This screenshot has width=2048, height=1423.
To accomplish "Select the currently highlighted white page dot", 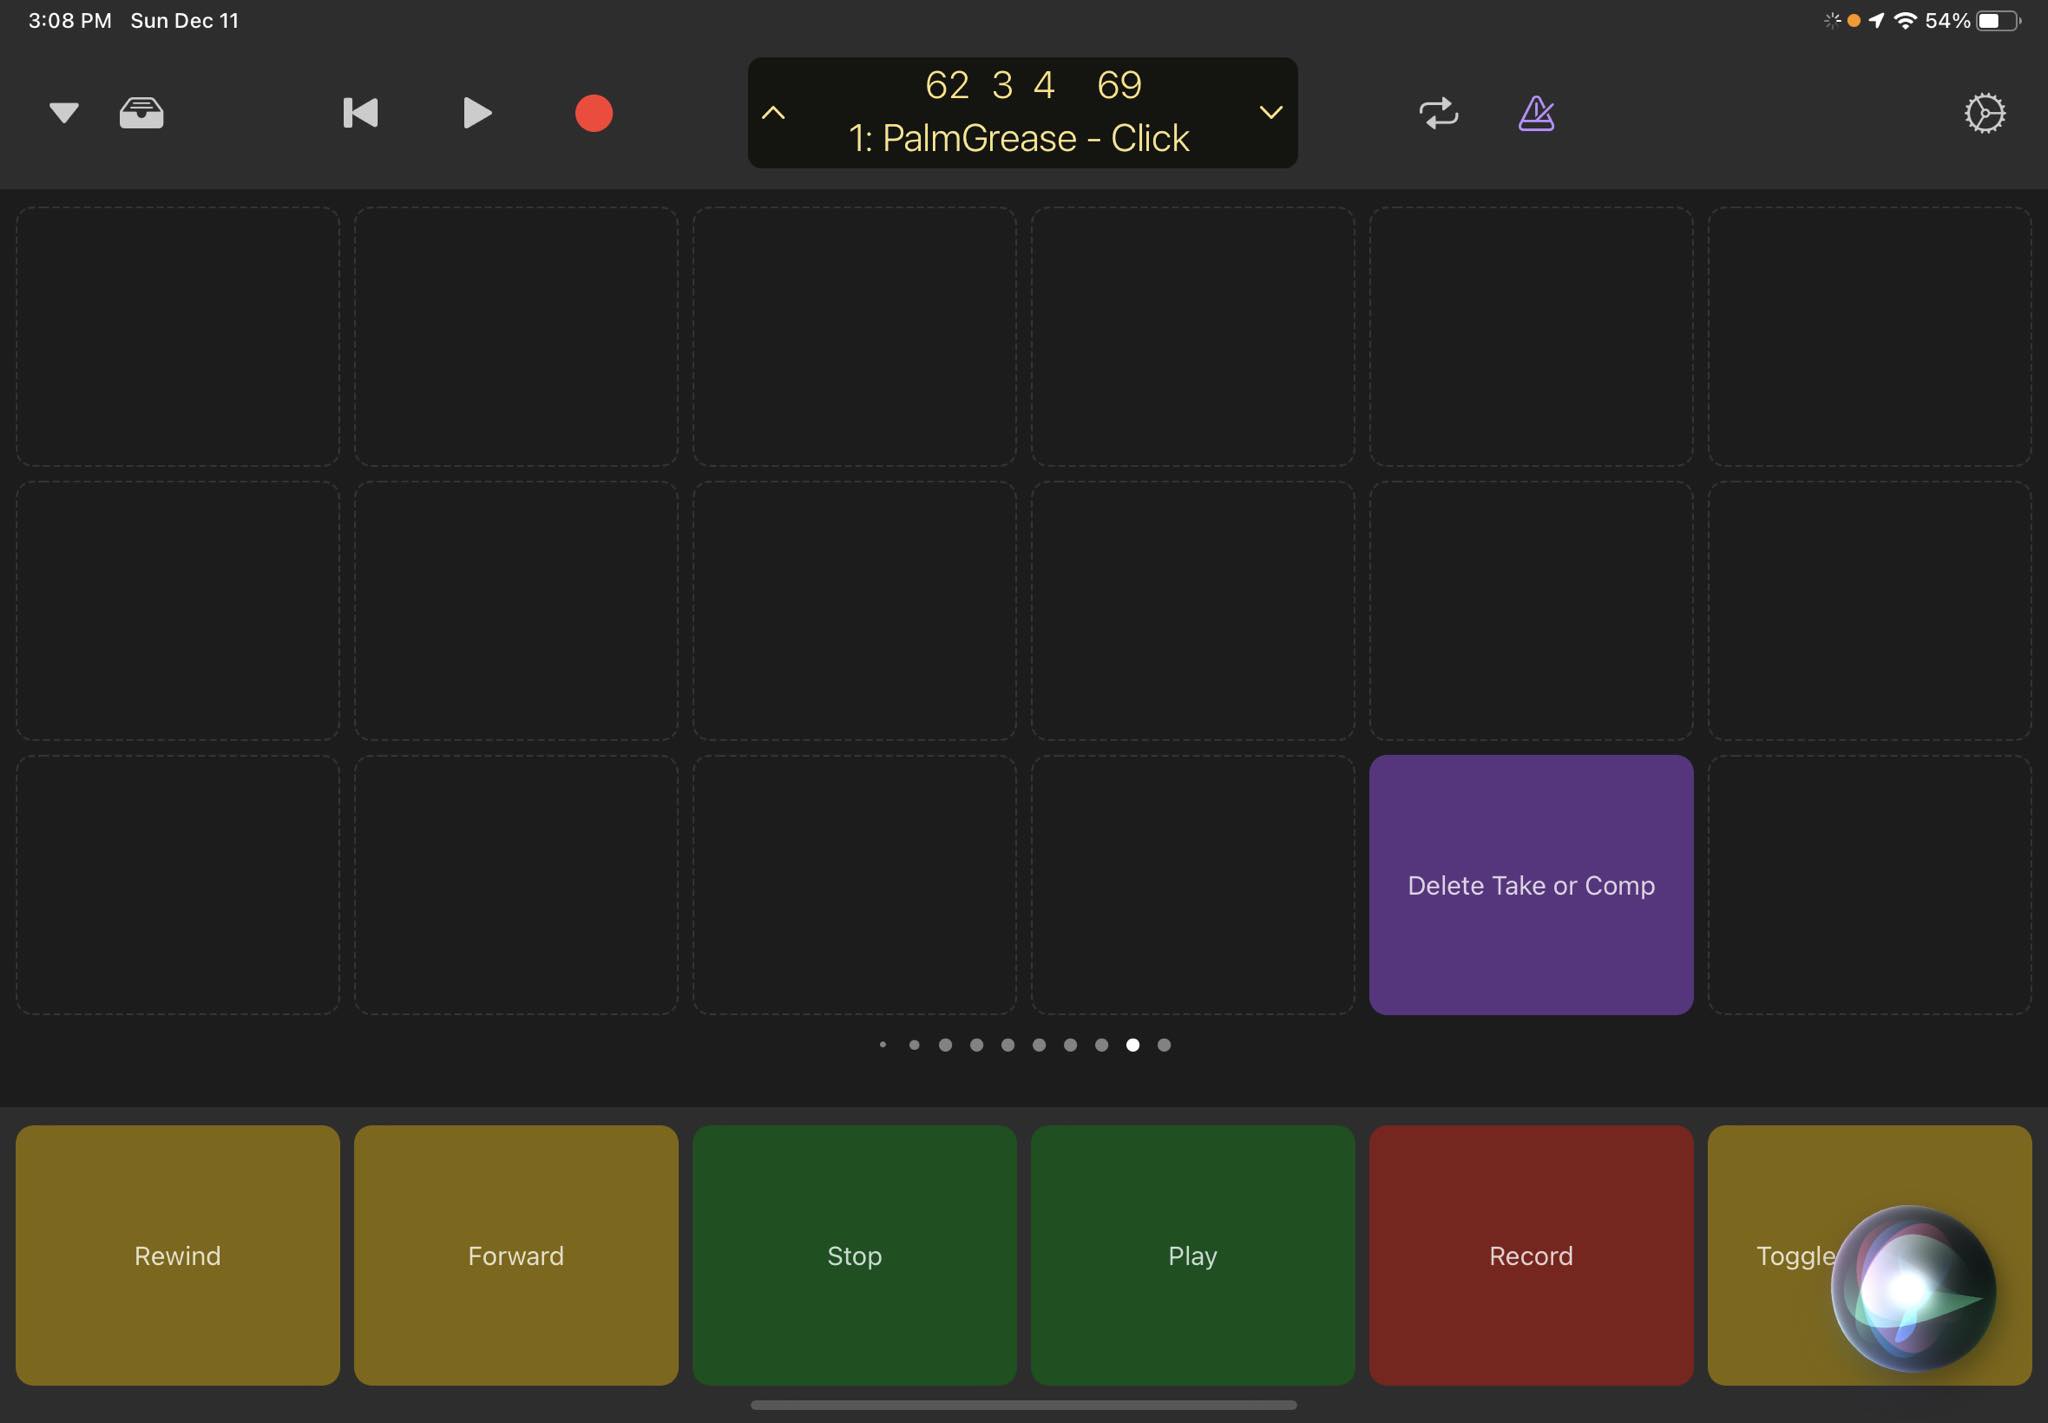I will click(1133, 1045).
